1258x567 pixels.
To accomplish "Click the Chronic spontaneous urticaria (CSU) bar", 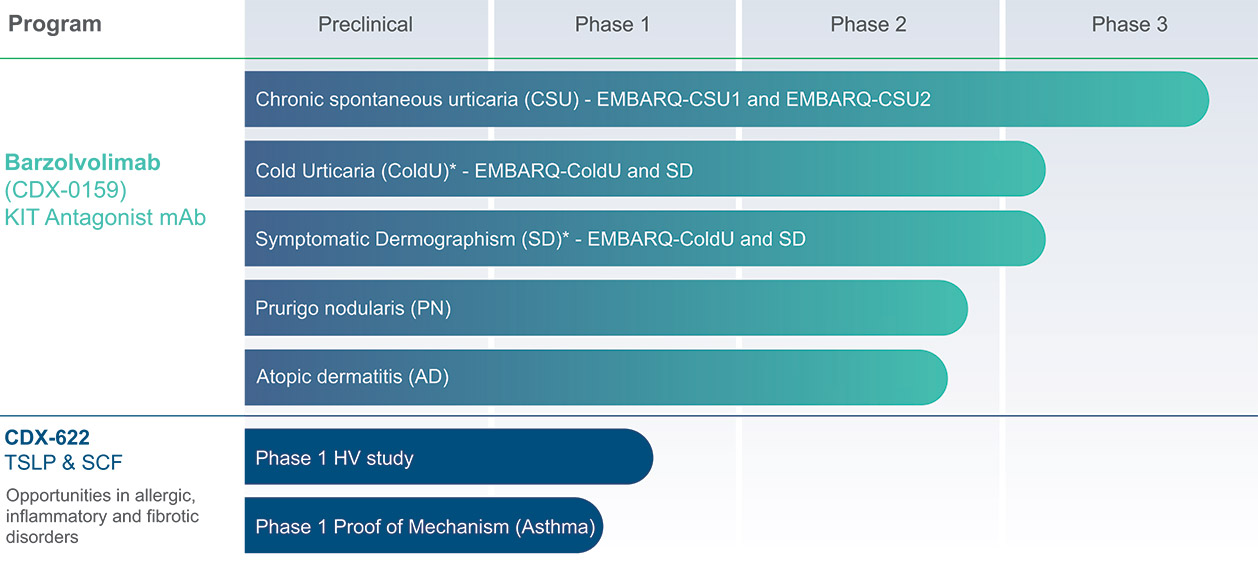I will pyautogui.click(x=727, y=99).
